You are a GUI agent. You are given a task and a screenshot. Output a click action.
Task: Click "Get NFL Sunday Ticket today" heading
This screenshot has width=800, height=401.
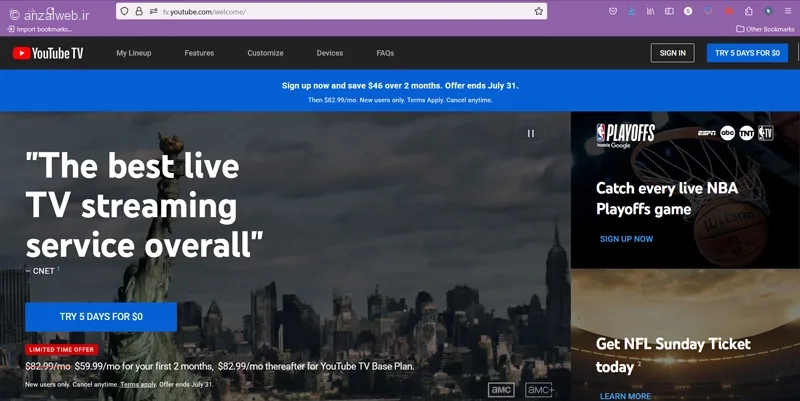point(673,355)
